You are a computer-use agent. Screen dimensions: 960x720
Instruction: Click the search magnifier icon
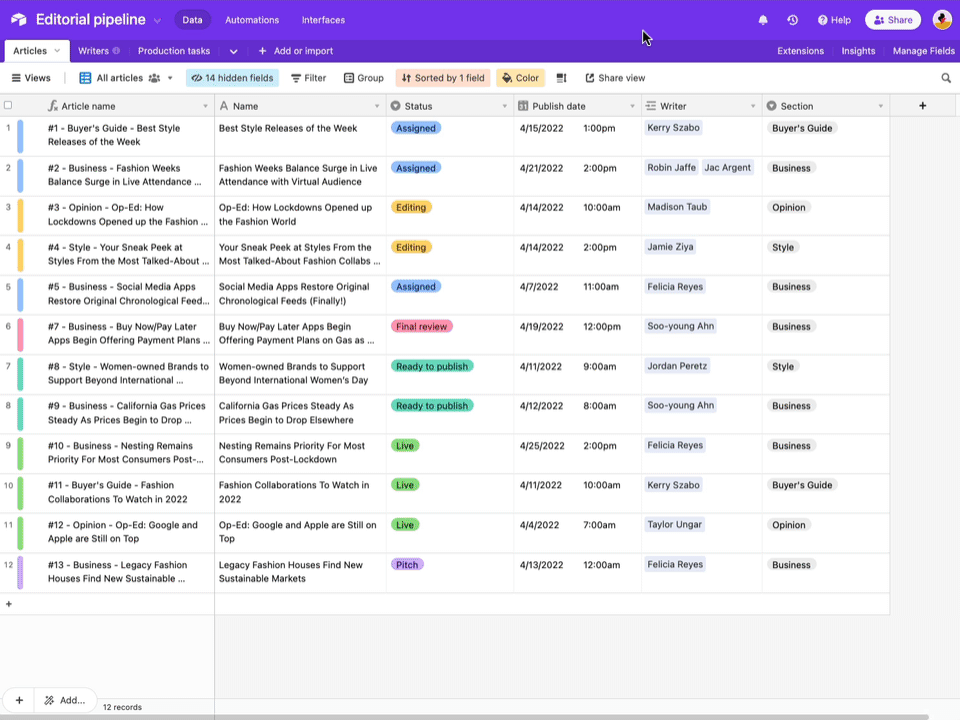click(x=946, y=77)
